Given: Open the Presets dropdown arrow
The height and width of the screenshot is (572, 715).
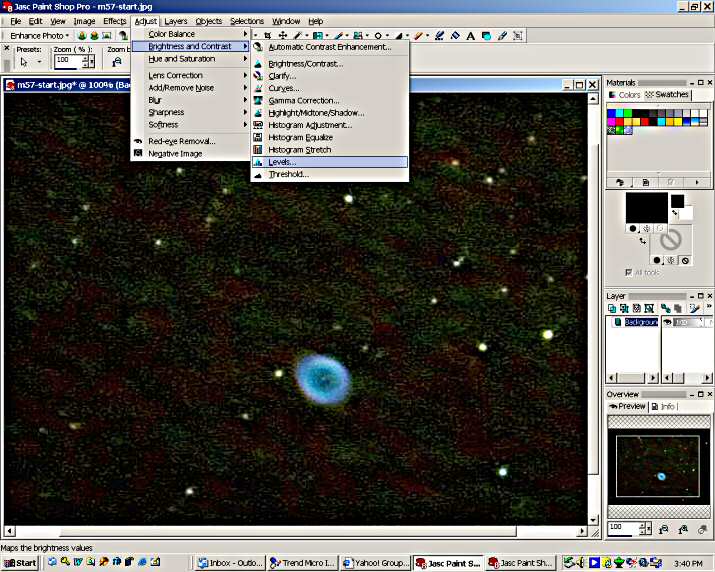Looking at the screenshot, I should pyautogui.click(x=40, y=62).
